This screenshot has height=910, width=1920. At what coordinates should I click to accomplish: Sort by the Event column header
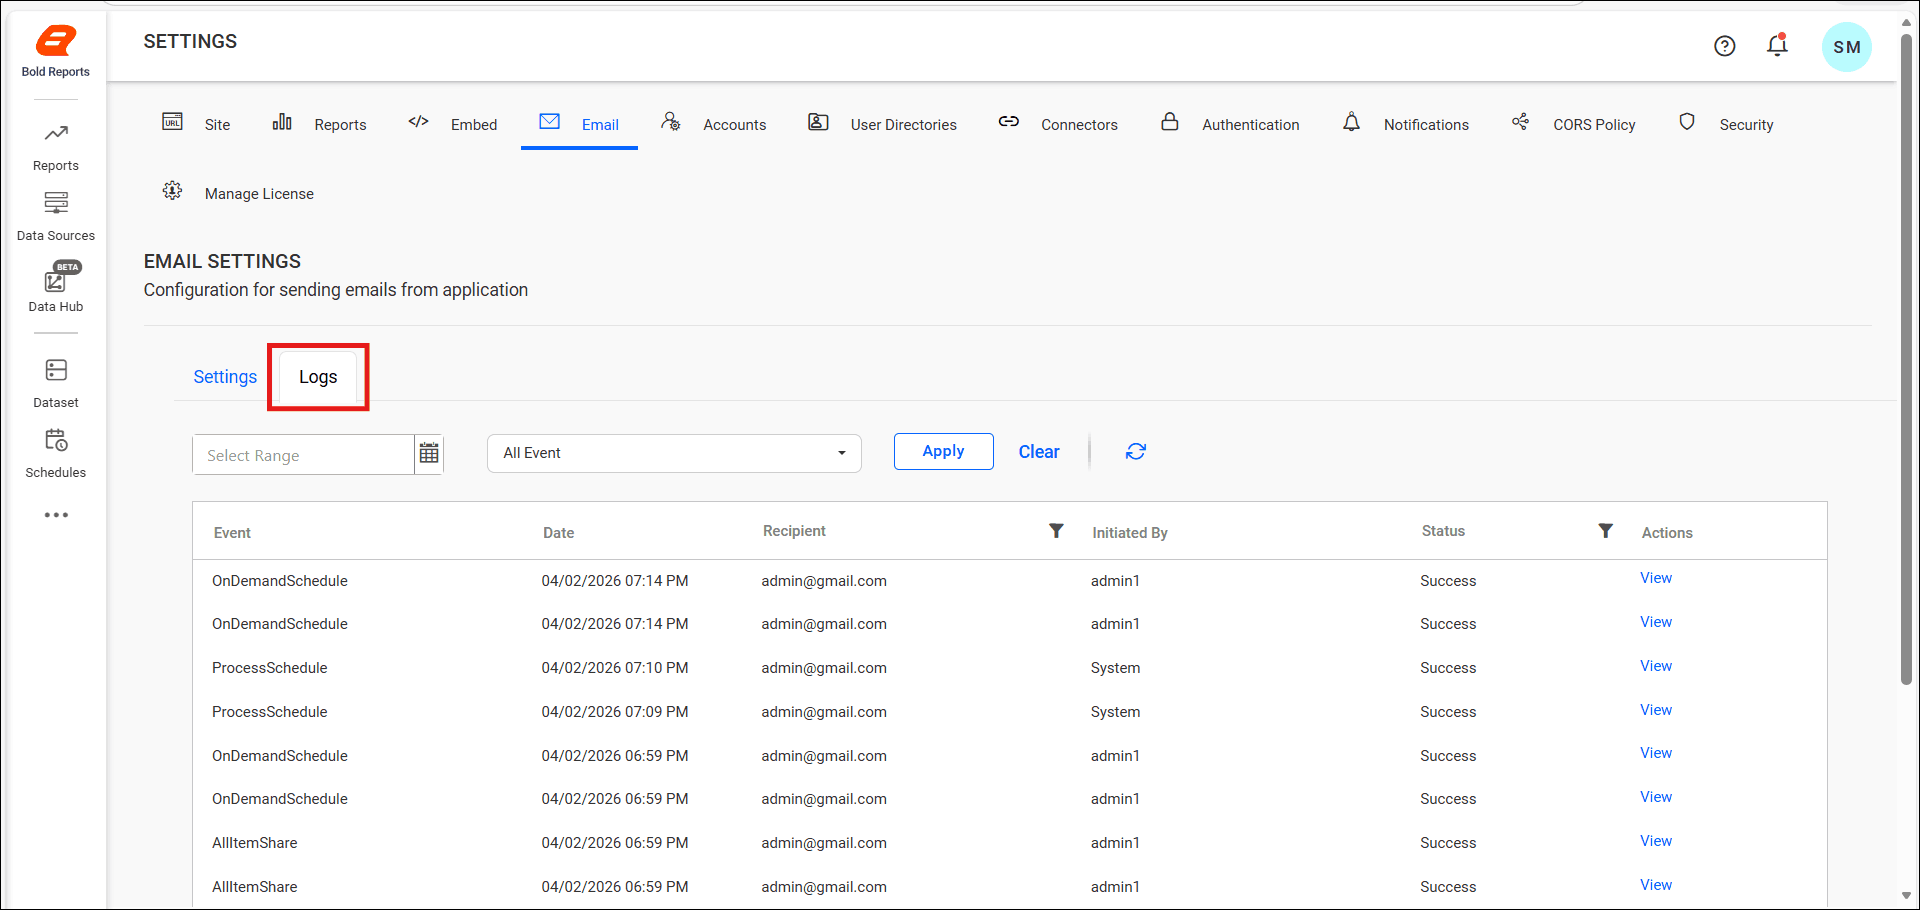coord(232,533)
